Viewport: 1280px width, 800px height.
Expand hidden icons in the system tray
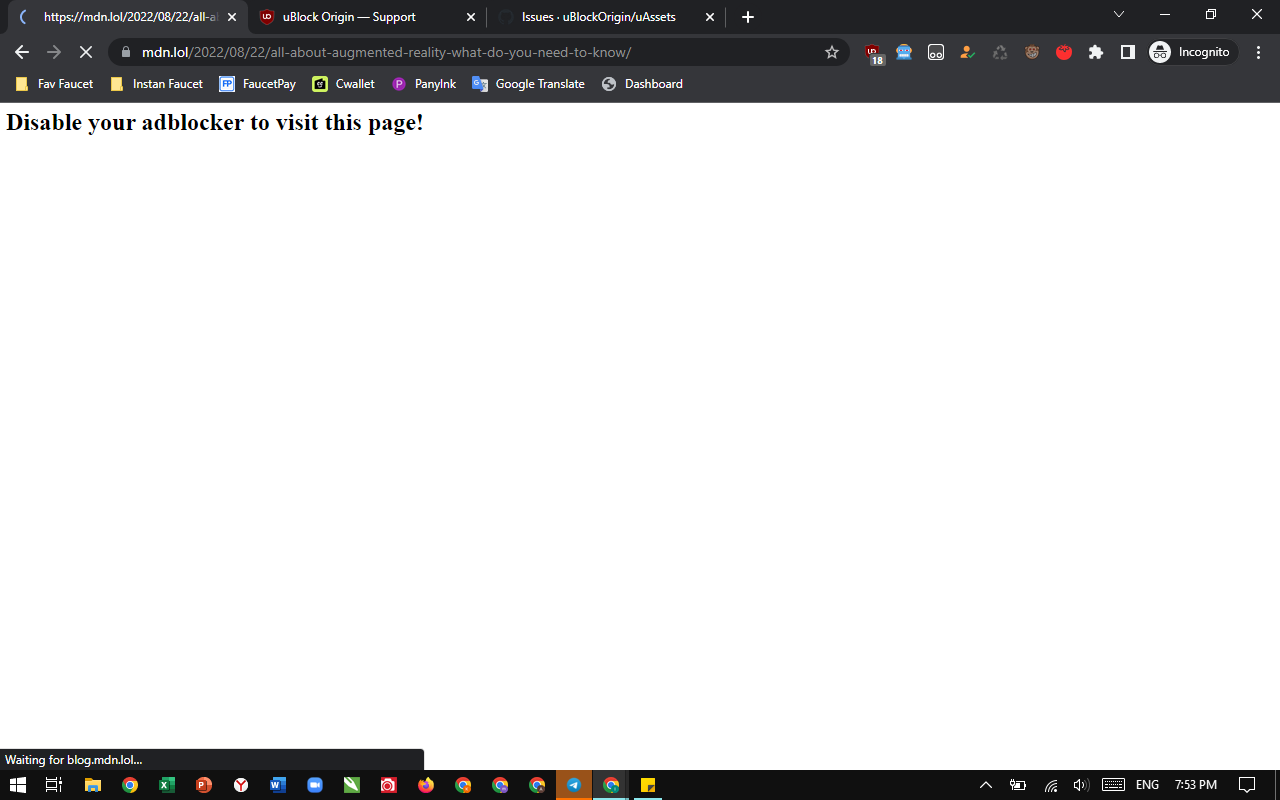pyautogui.click(x=985, y=784)
